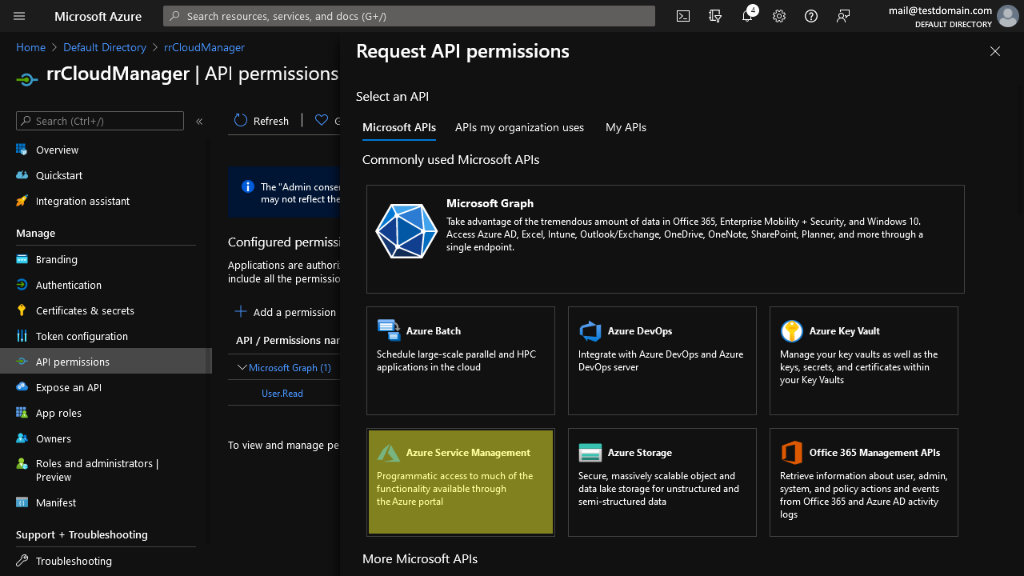This screenshot has width=1024, height=576.
Task: Click the Branding sidebar icon
Action: pyautogui.click(x=22, y=259)
